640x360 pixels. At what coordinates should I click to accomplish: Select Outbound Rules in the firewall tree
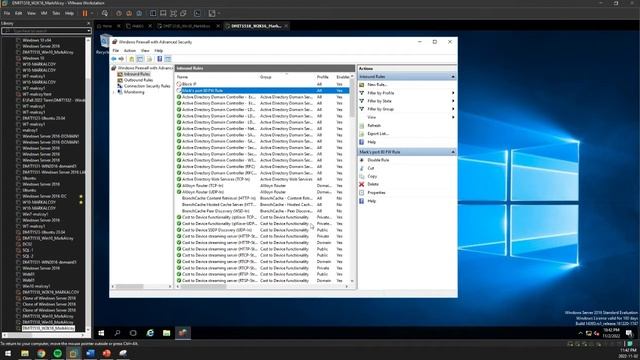click(138, 80)
